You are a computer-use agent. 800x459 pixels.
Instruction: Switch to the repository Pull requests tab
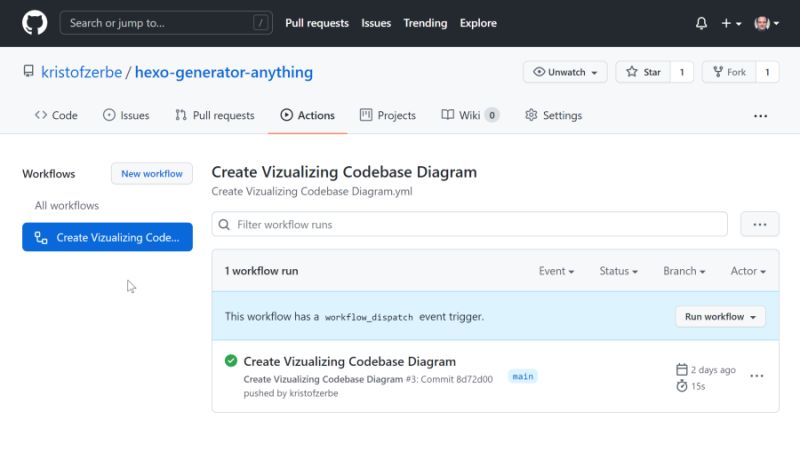(215, 115)
